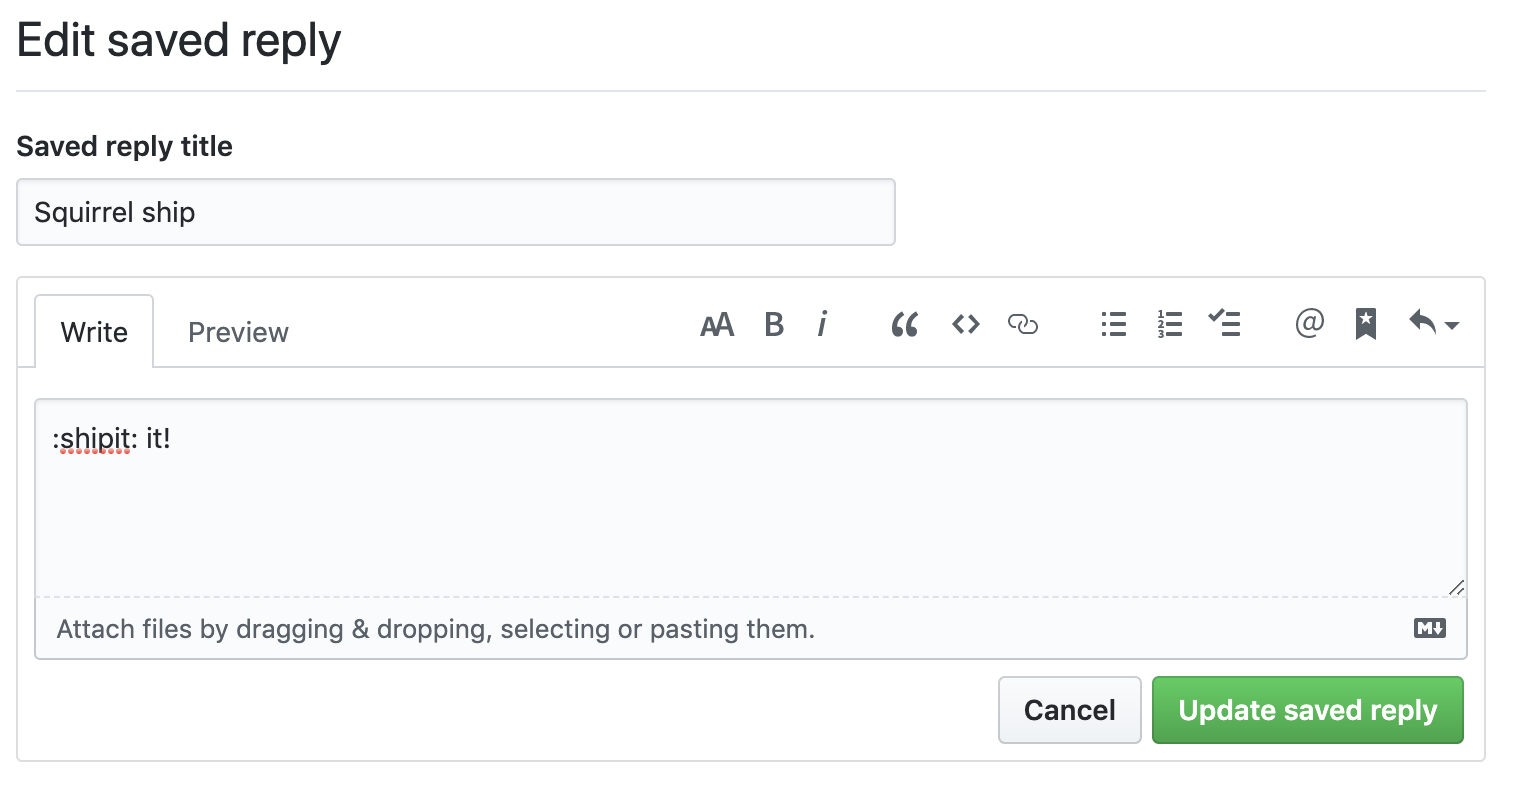
Task: Mention a user with @ icon
Action: pos(1309,324)
